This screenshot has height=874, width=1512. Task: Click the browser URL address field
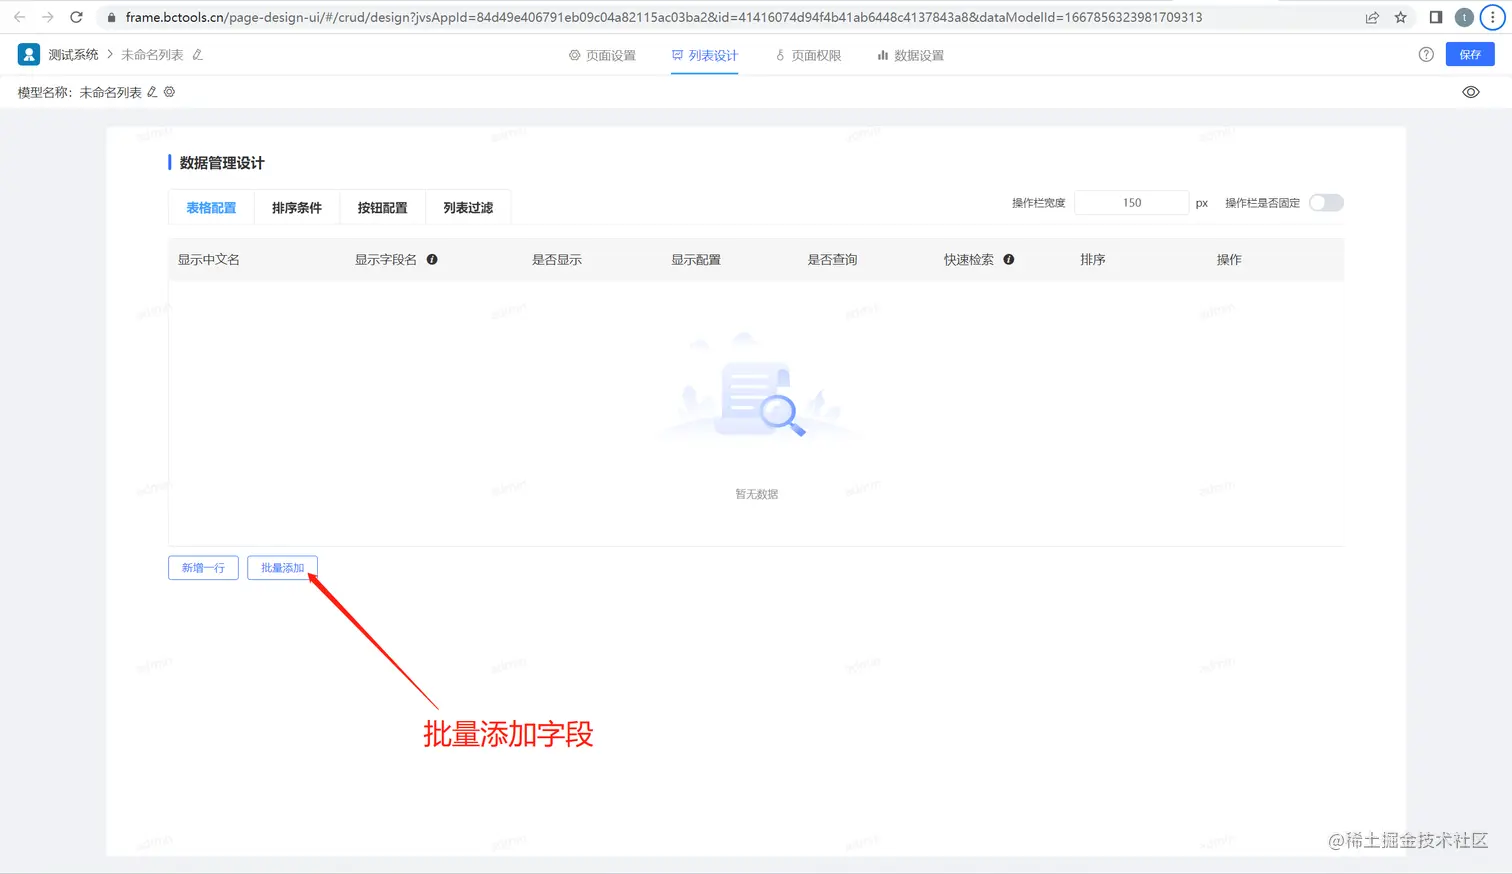click(x=664, y=17)
